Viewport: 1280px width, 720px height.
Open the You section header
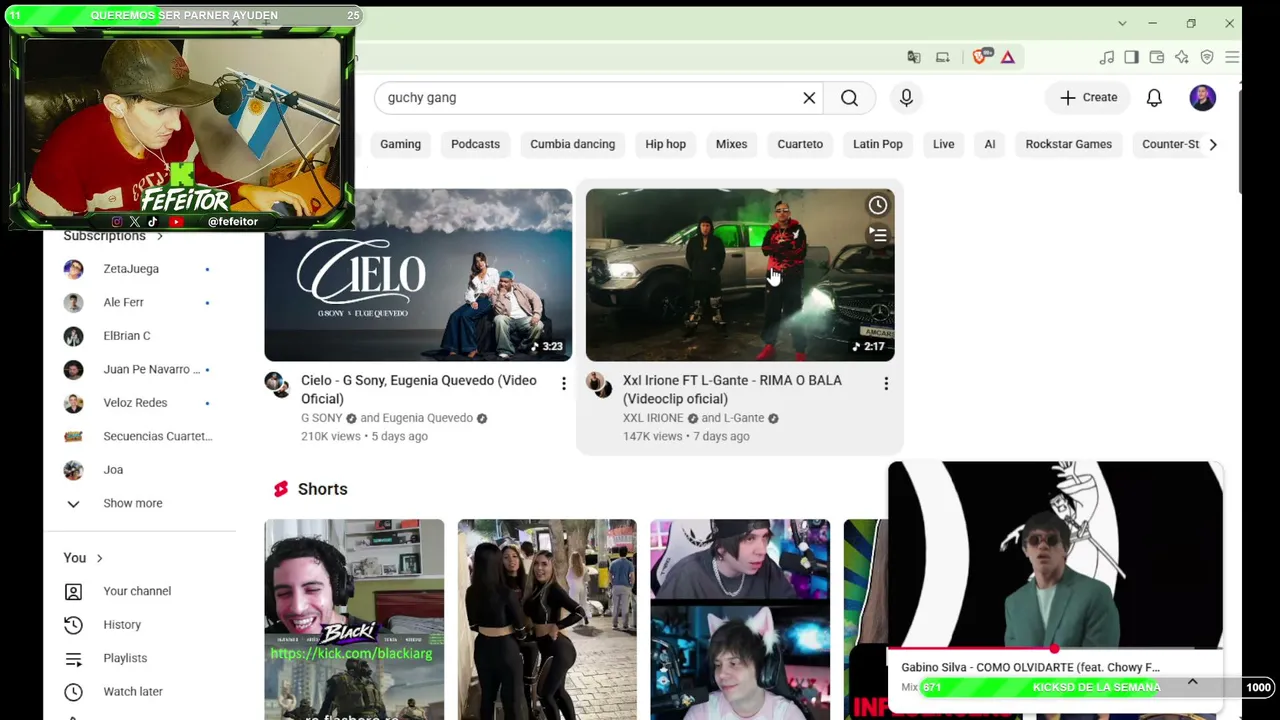coord(83,558)
